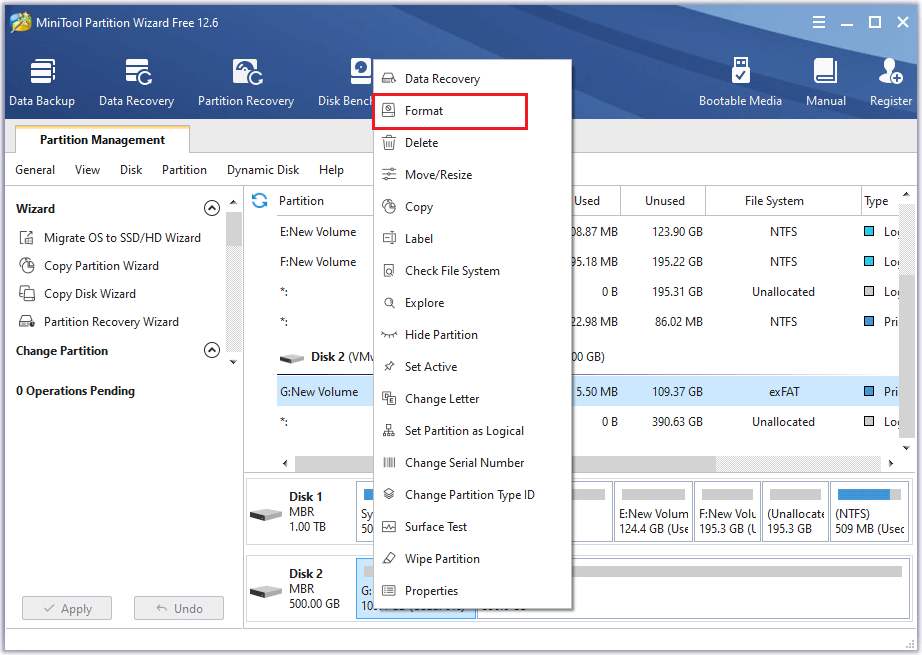Click horizontal scrollbar left arrow
This screenshot has height=655, width=922.
[285, 463]
